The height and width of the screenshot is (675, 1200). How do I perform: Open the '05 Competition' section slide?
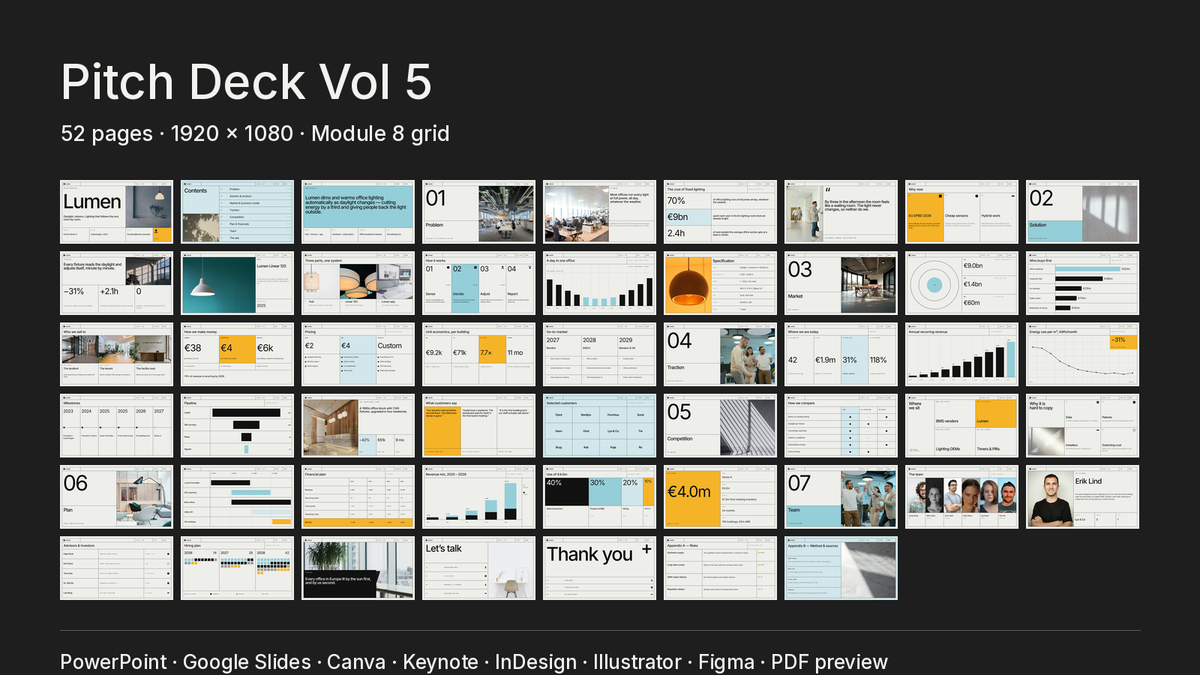point(721,425)
